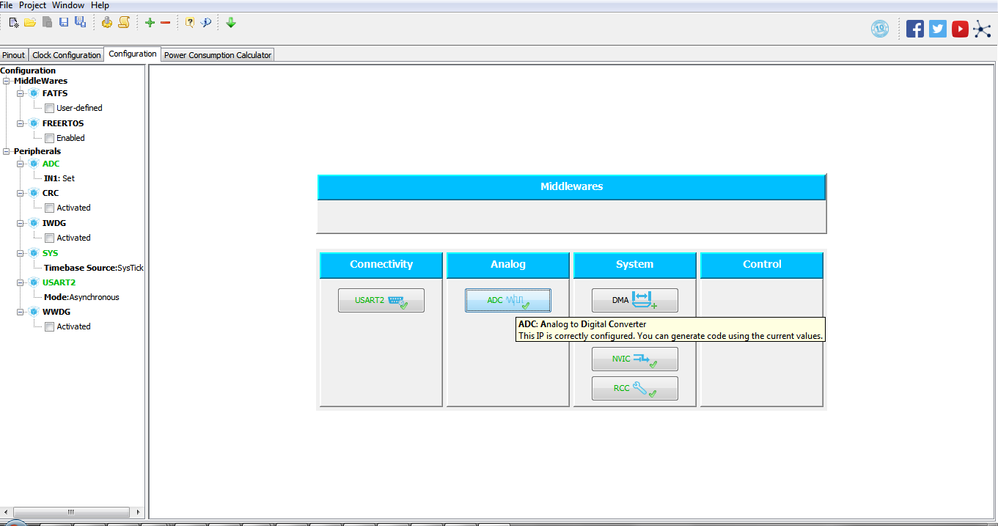Image resolution: width=998 pixels, height=526 pixels.
Task: Tick the WWDG Activated checkbox
Action: tap(49, 327)
